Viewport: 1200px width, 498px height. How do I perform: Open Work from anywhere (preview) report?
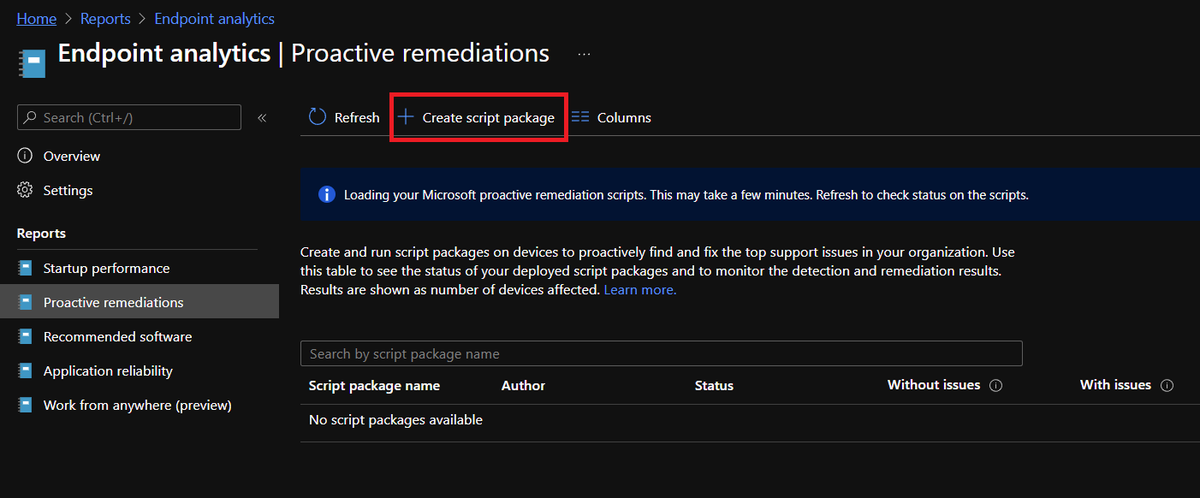[x=139, y=405]
